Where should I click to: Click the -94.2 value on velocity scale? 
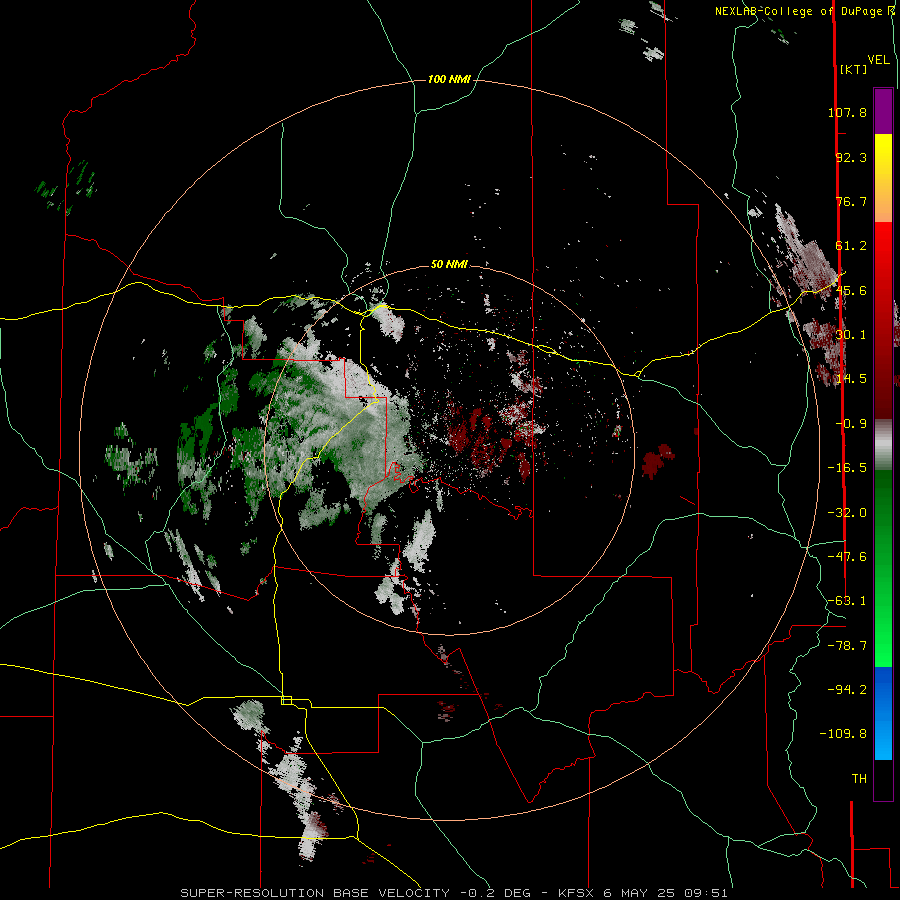click(x=847, y=689)
